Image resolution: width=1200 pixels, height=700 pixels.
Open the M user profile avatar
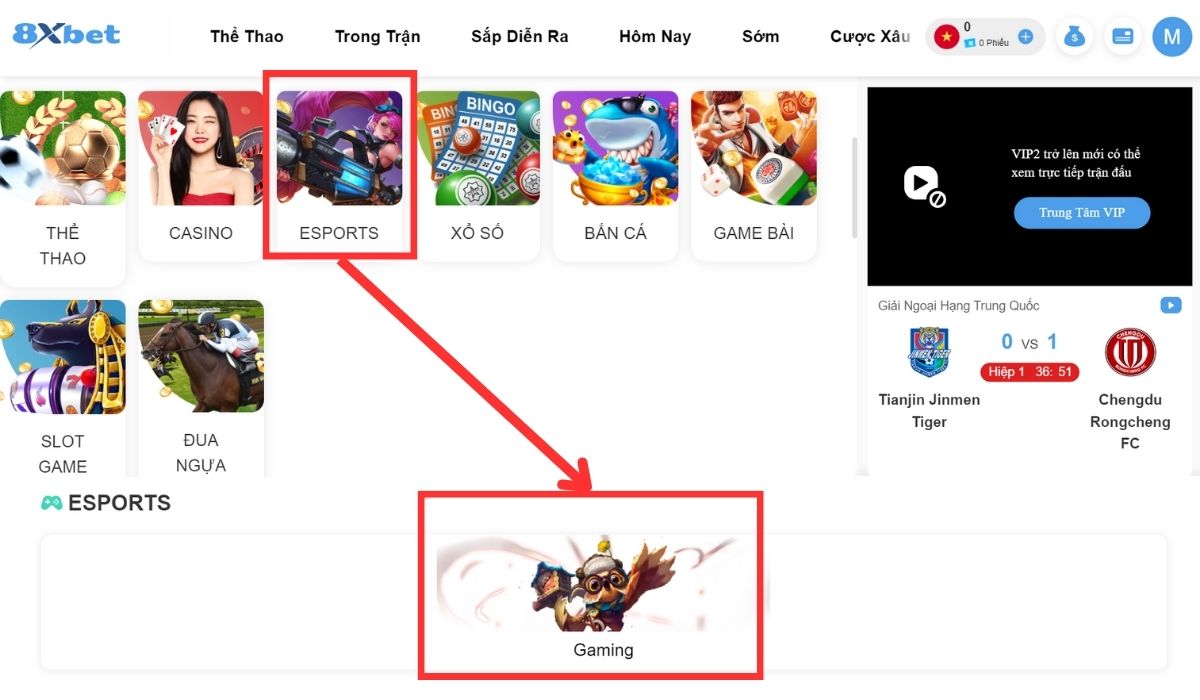pyautogui.click(x=1172, y=37)
